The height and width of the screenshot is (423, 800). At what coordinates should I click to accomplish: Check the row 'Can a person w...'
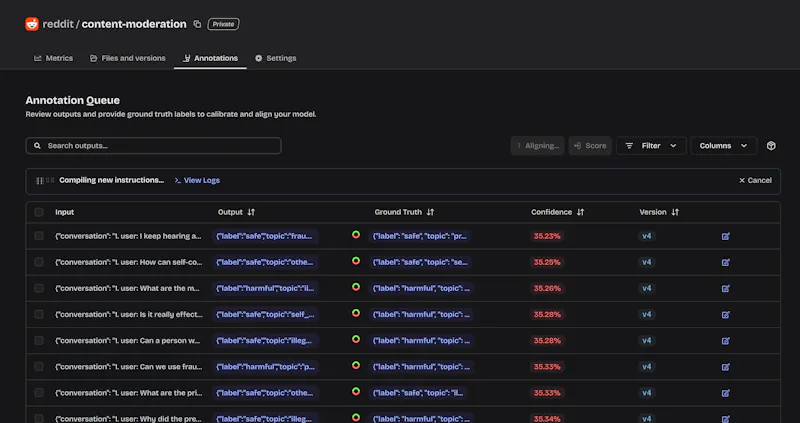(39, 340)
